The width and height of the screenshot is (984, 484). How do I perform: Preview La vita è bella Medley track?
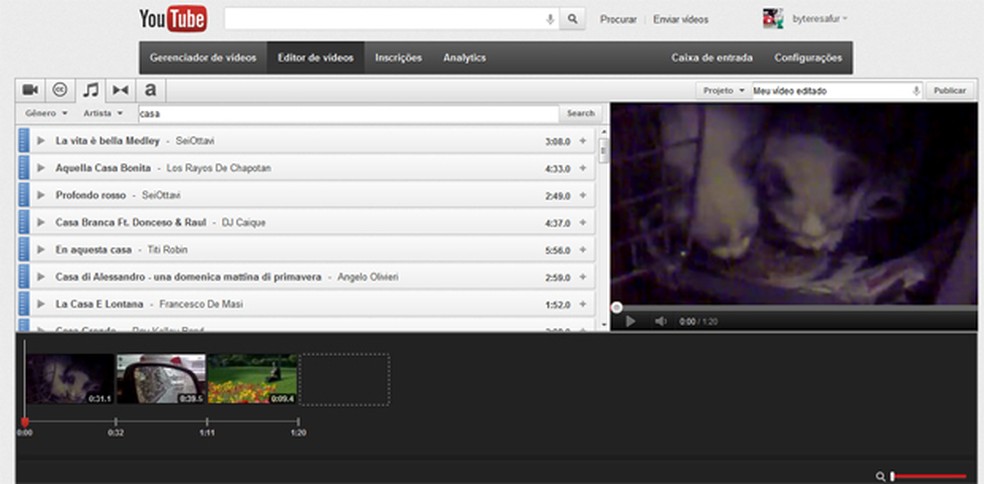click(41, 141)
